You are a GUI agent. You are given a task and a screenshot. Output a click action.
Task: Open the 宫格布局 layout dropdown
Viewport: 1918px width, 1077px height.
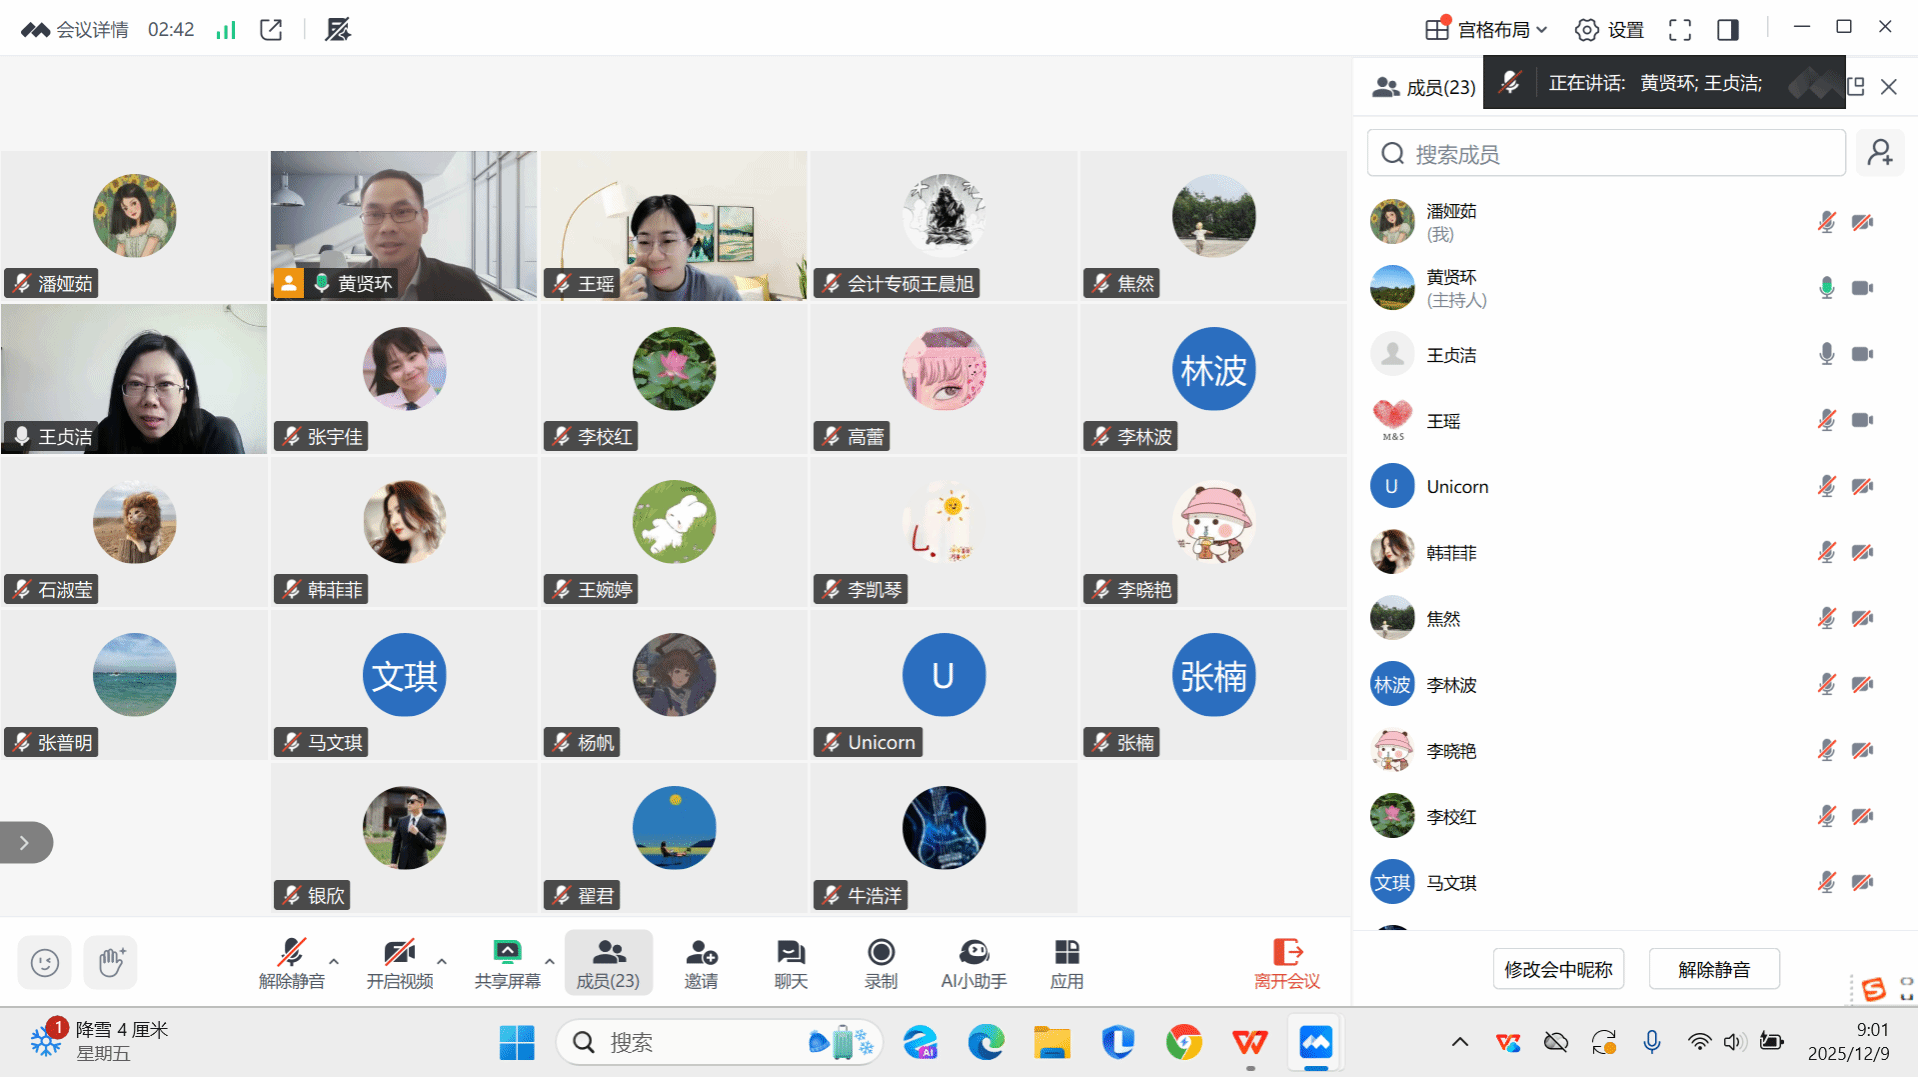(1487, 30)
